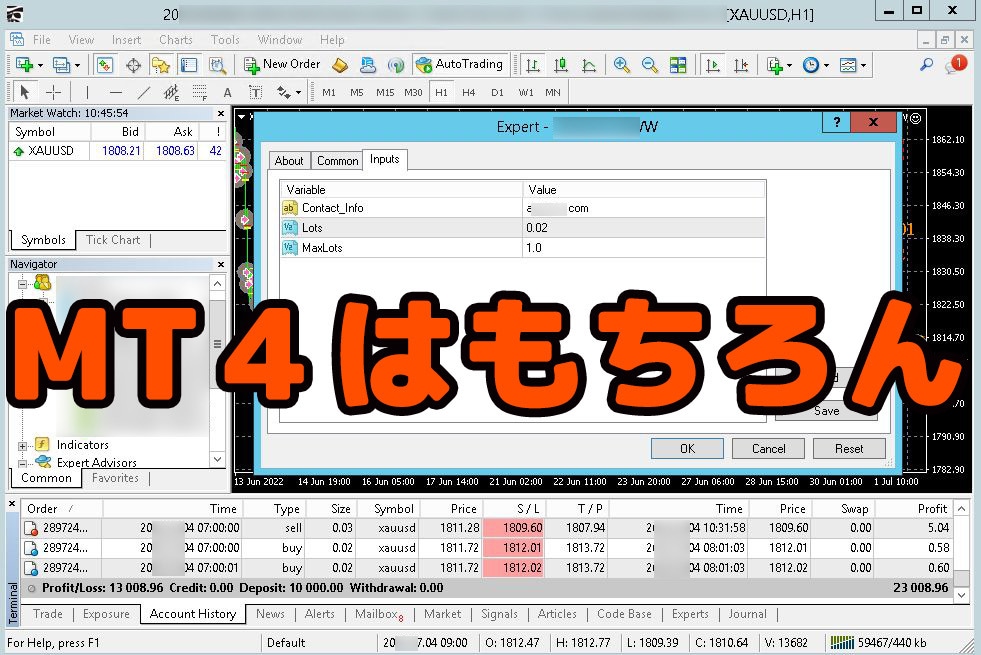Select the equidistant channel tool
Image resolution: width=981 pixels, height=655 pixels.
pos(171,92)
